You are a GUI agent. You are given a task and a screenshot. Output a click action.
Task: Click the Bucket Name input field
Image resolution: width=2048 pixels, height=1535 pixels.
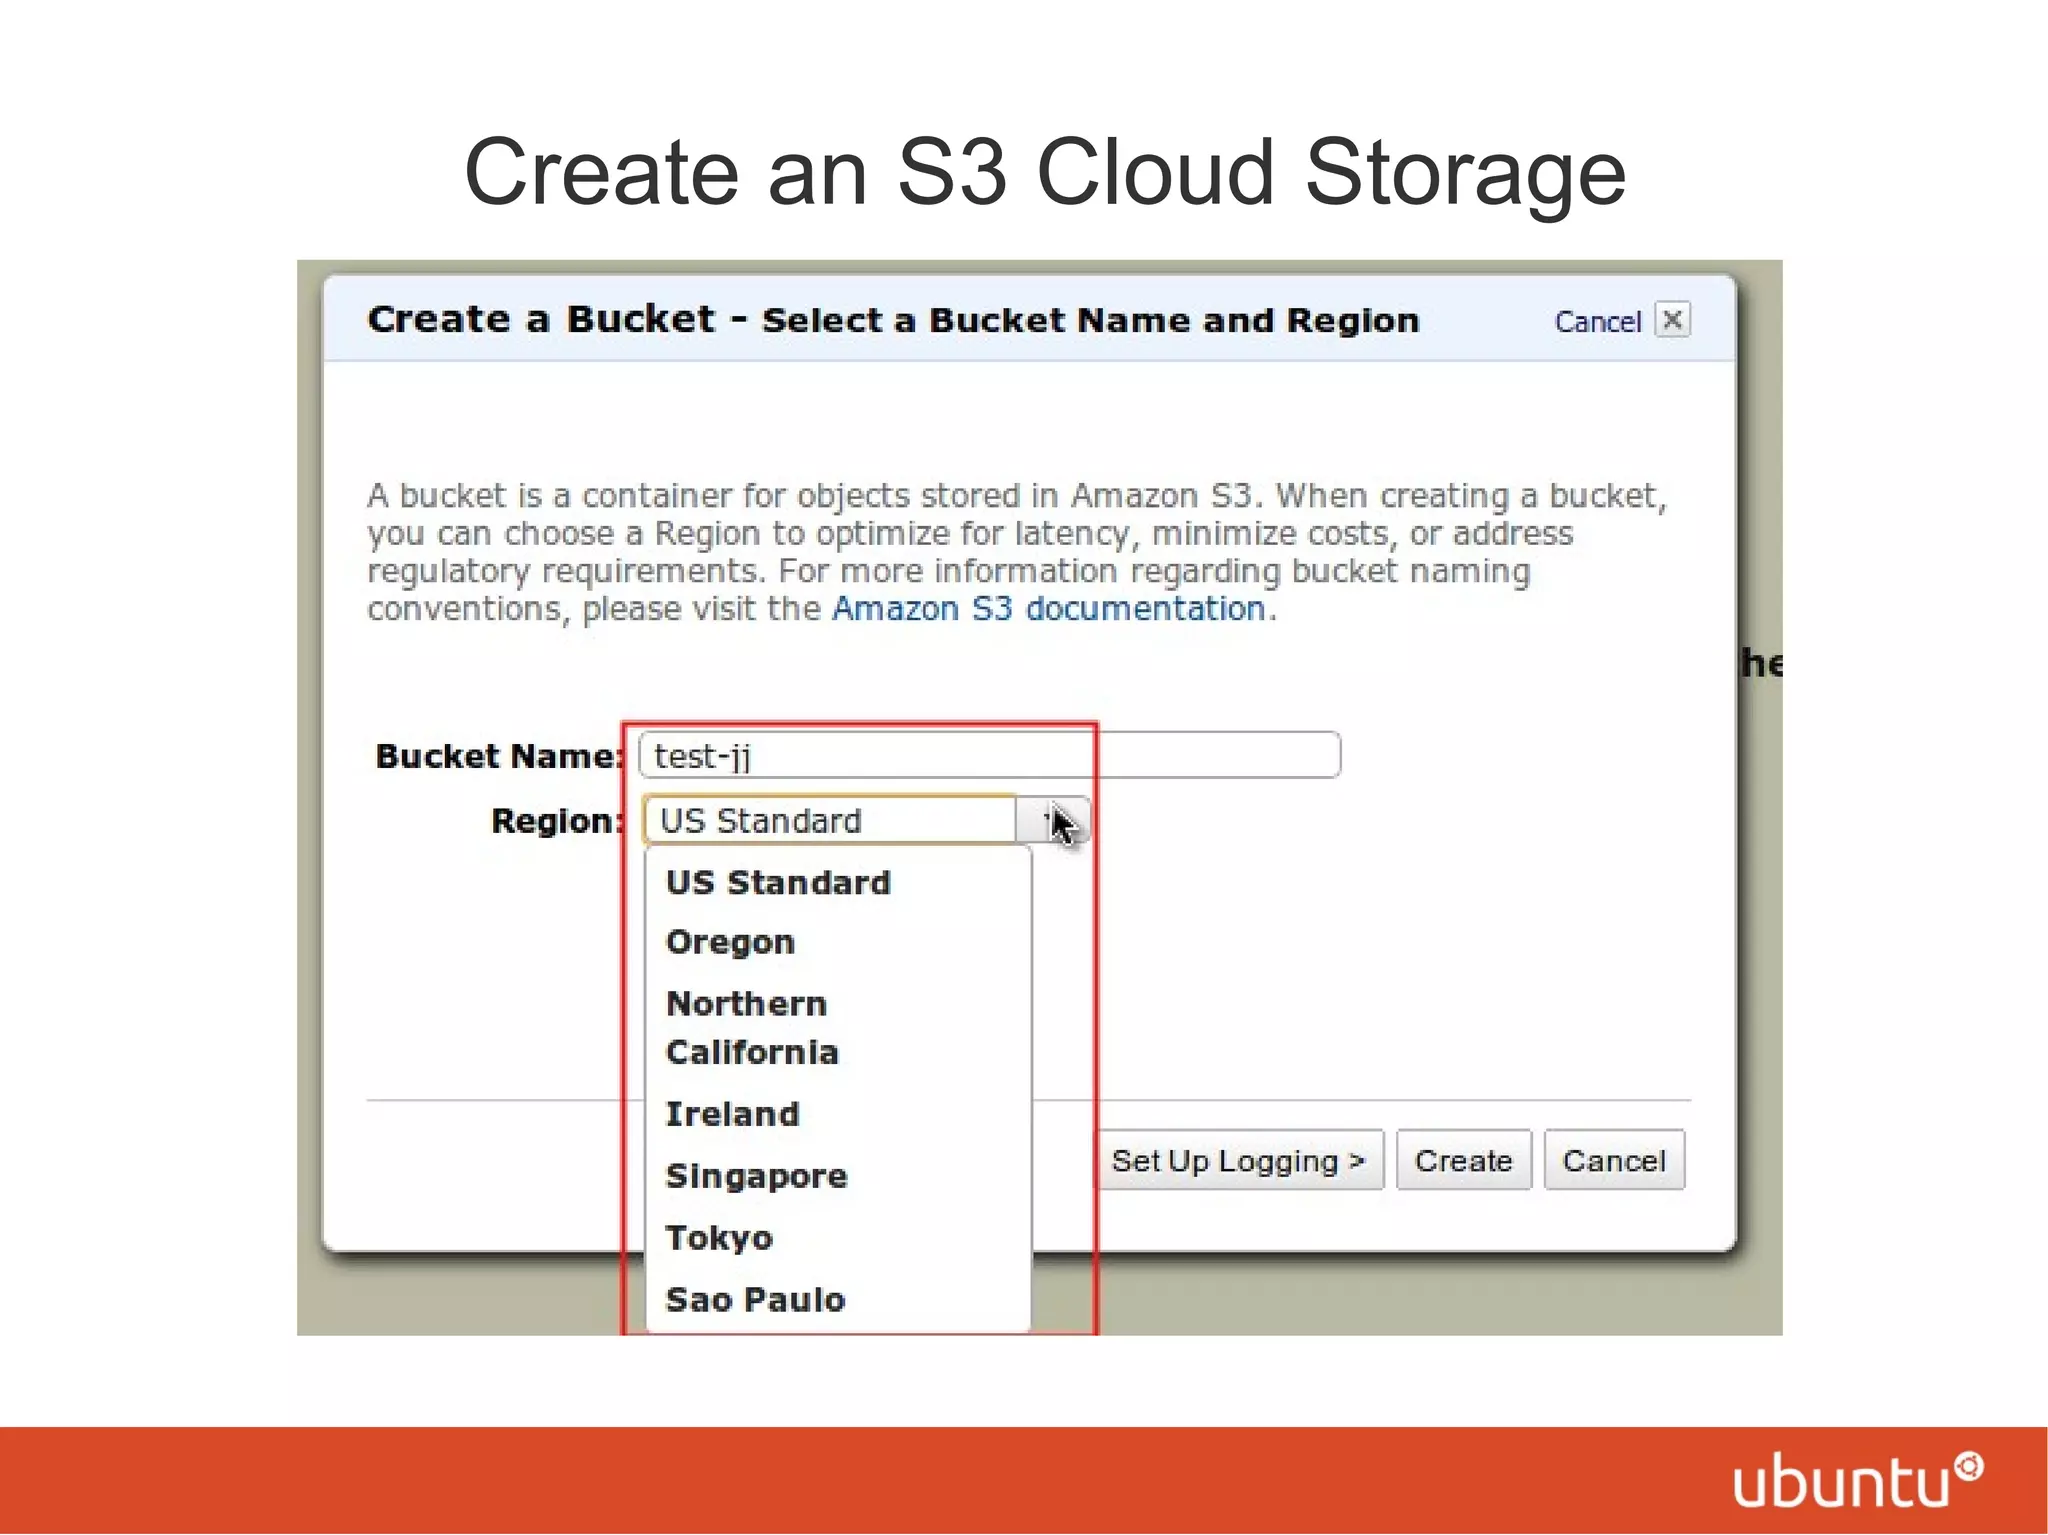click(989, 755)
